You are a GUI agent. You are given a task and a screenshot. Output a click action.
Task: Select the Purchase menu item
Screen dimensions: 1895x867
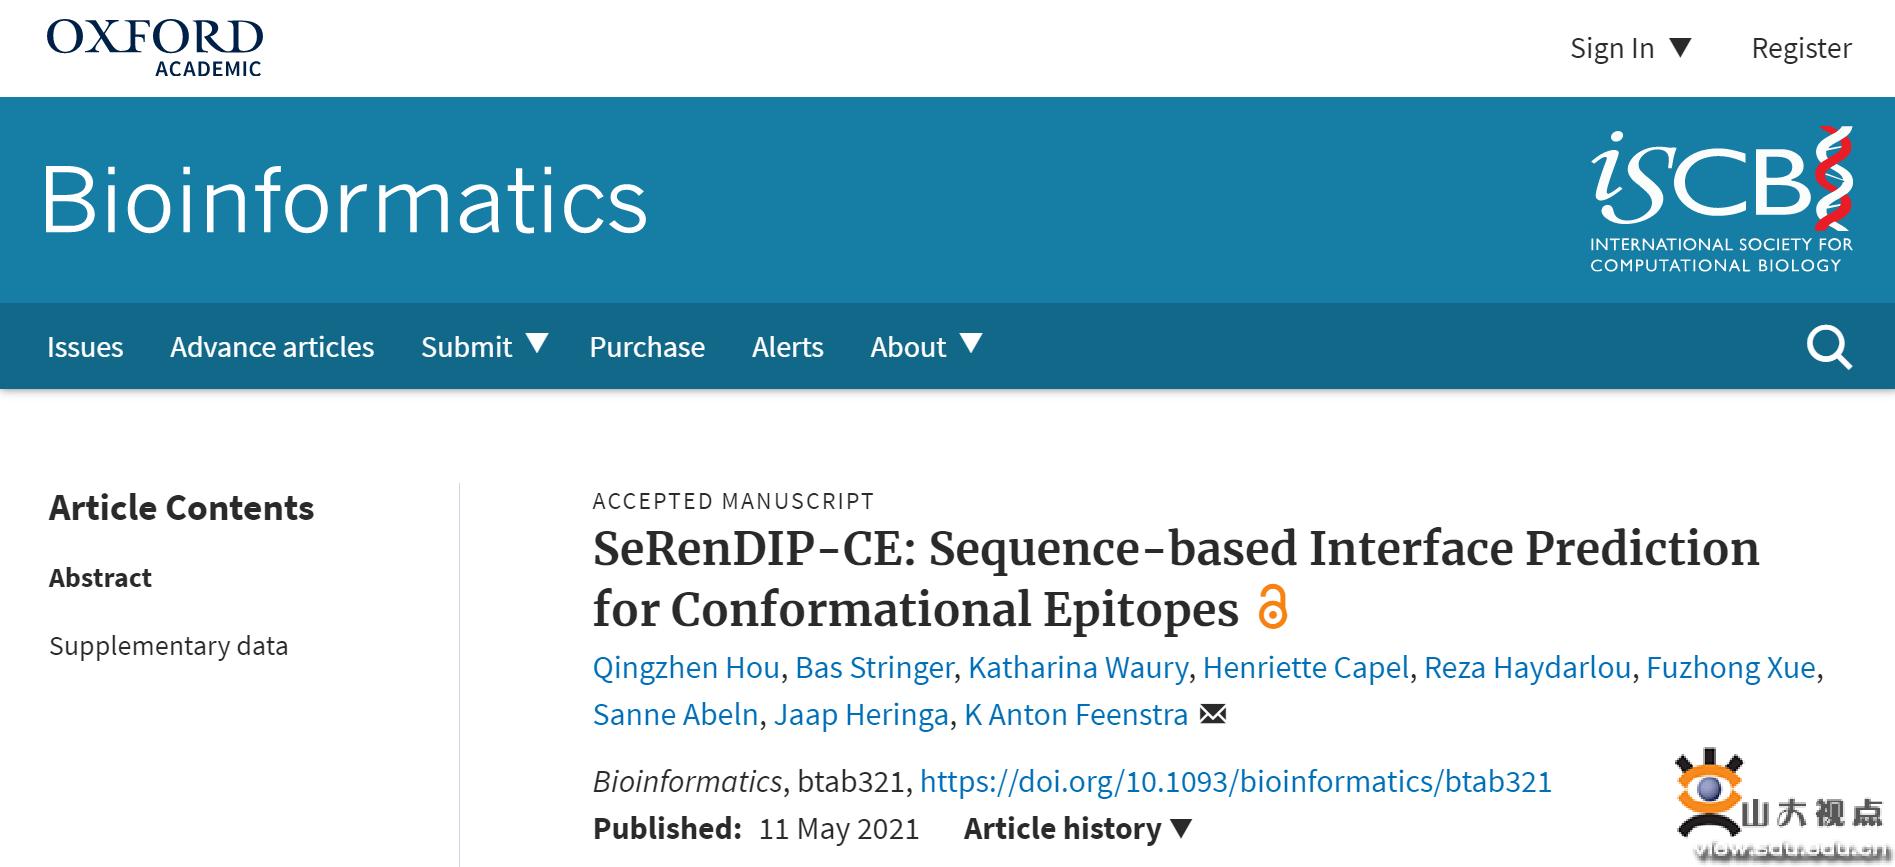point(647,347)
